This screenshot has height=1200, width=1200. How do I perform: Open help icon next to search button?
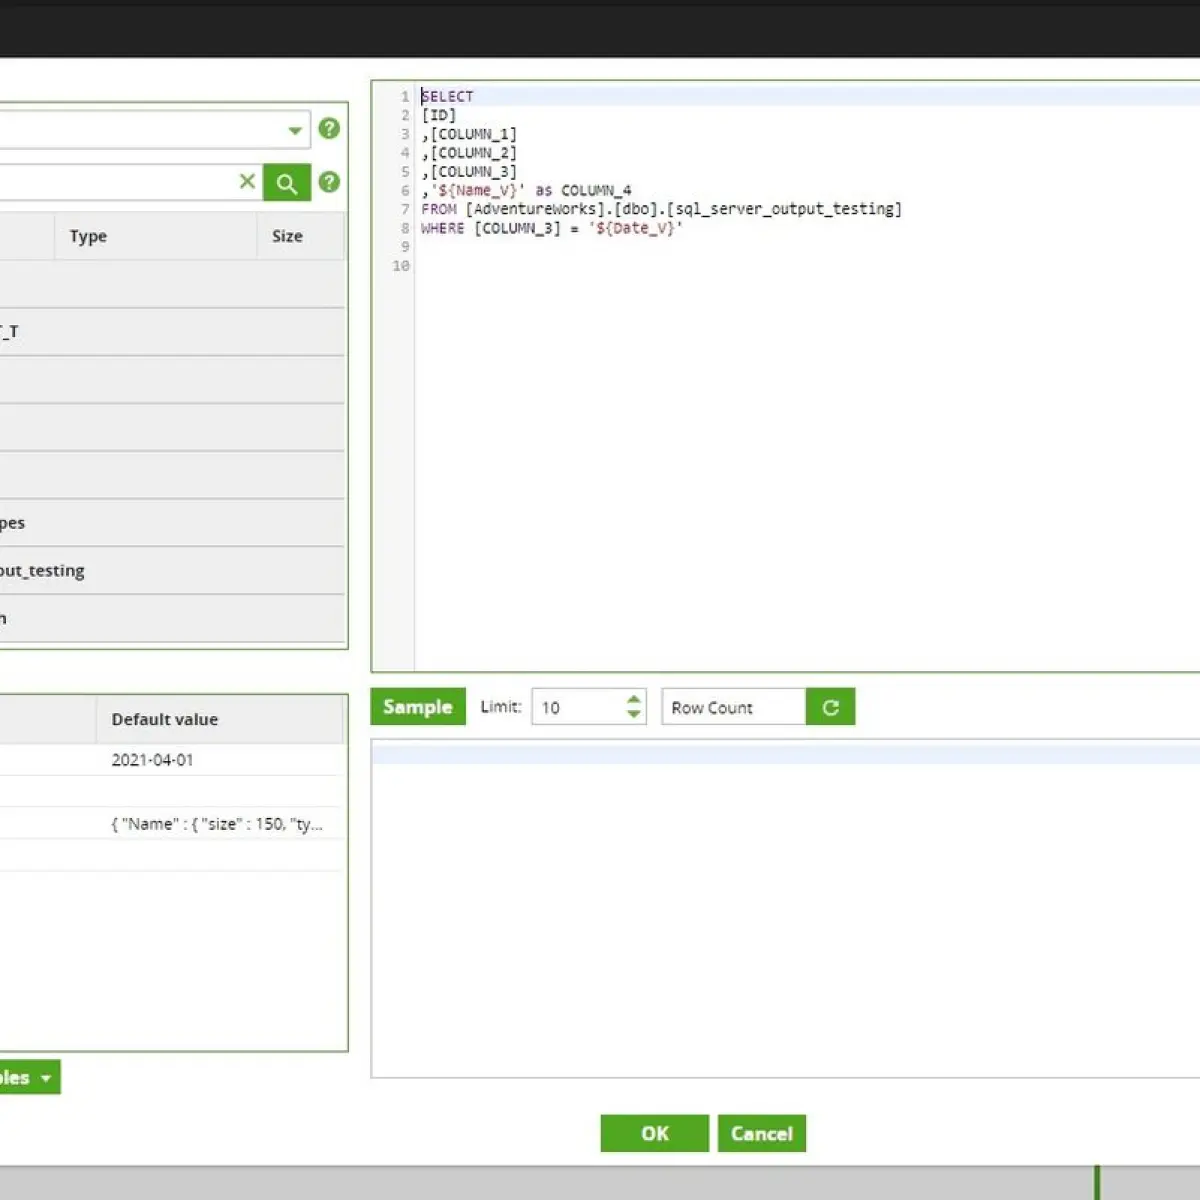coord(329,182)
